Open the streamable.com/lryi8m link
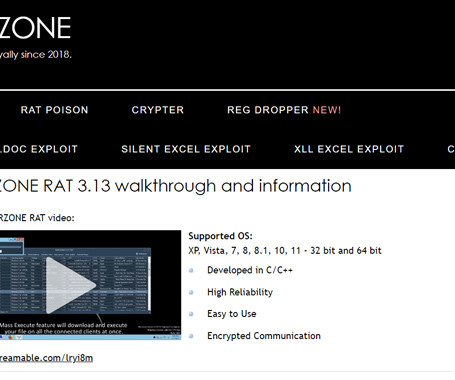 point(46,358)
